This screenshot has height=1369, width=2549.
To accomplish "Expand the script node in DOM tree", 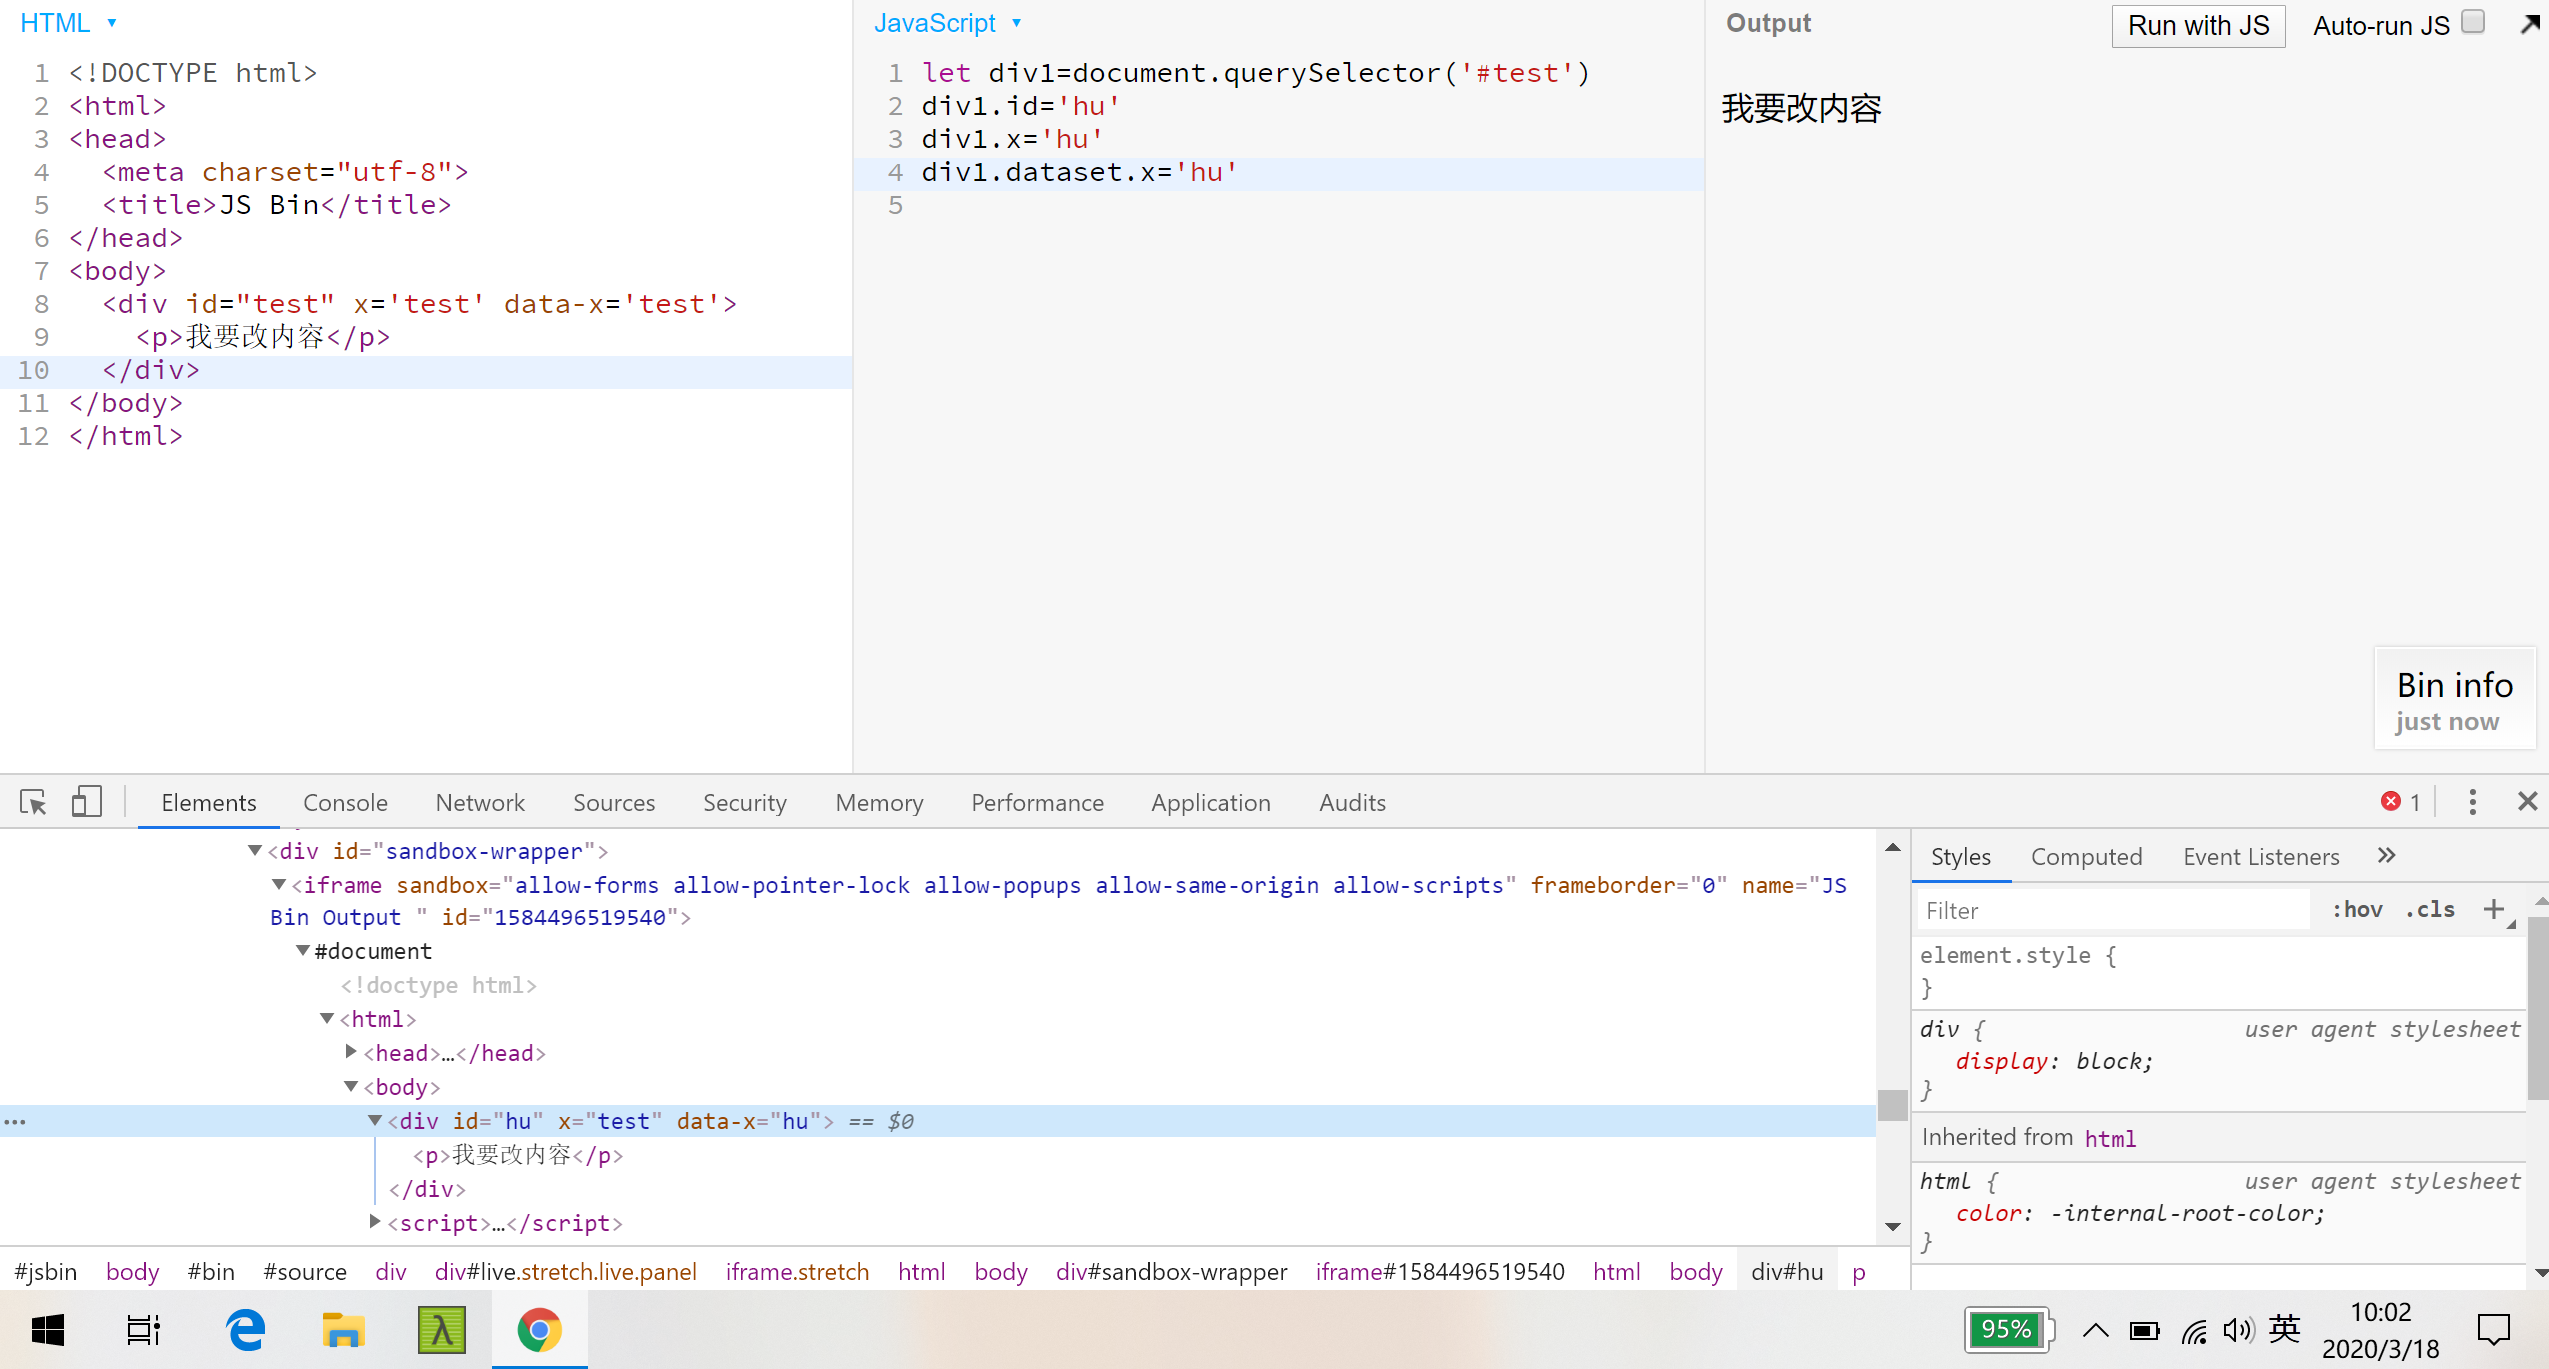I will [x=375, y=1221].
